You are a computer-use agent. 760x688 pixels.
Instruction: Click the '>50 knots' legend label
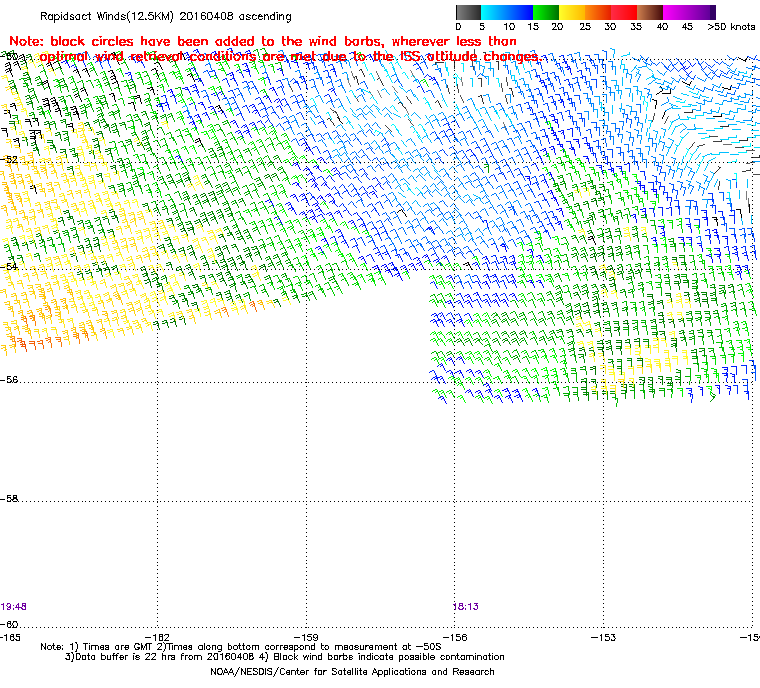[x=731, y=27]
